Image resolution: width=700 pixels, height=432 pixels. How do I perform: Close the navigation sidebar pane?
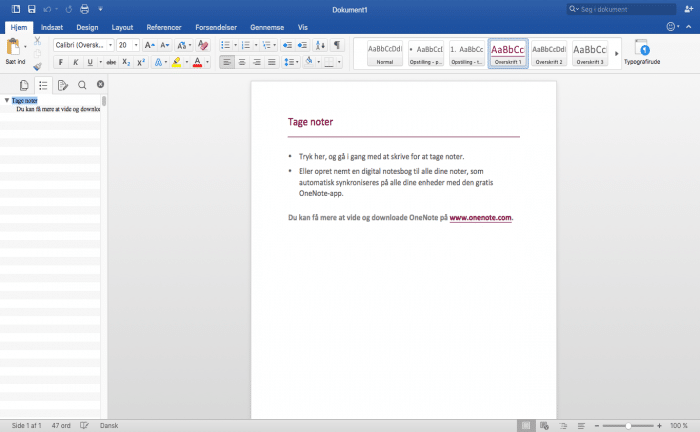coord(100,85)
